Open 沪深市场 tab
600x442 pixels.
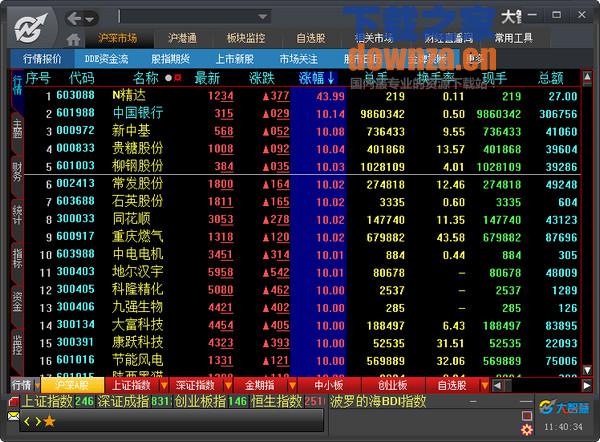pos(117,38)
